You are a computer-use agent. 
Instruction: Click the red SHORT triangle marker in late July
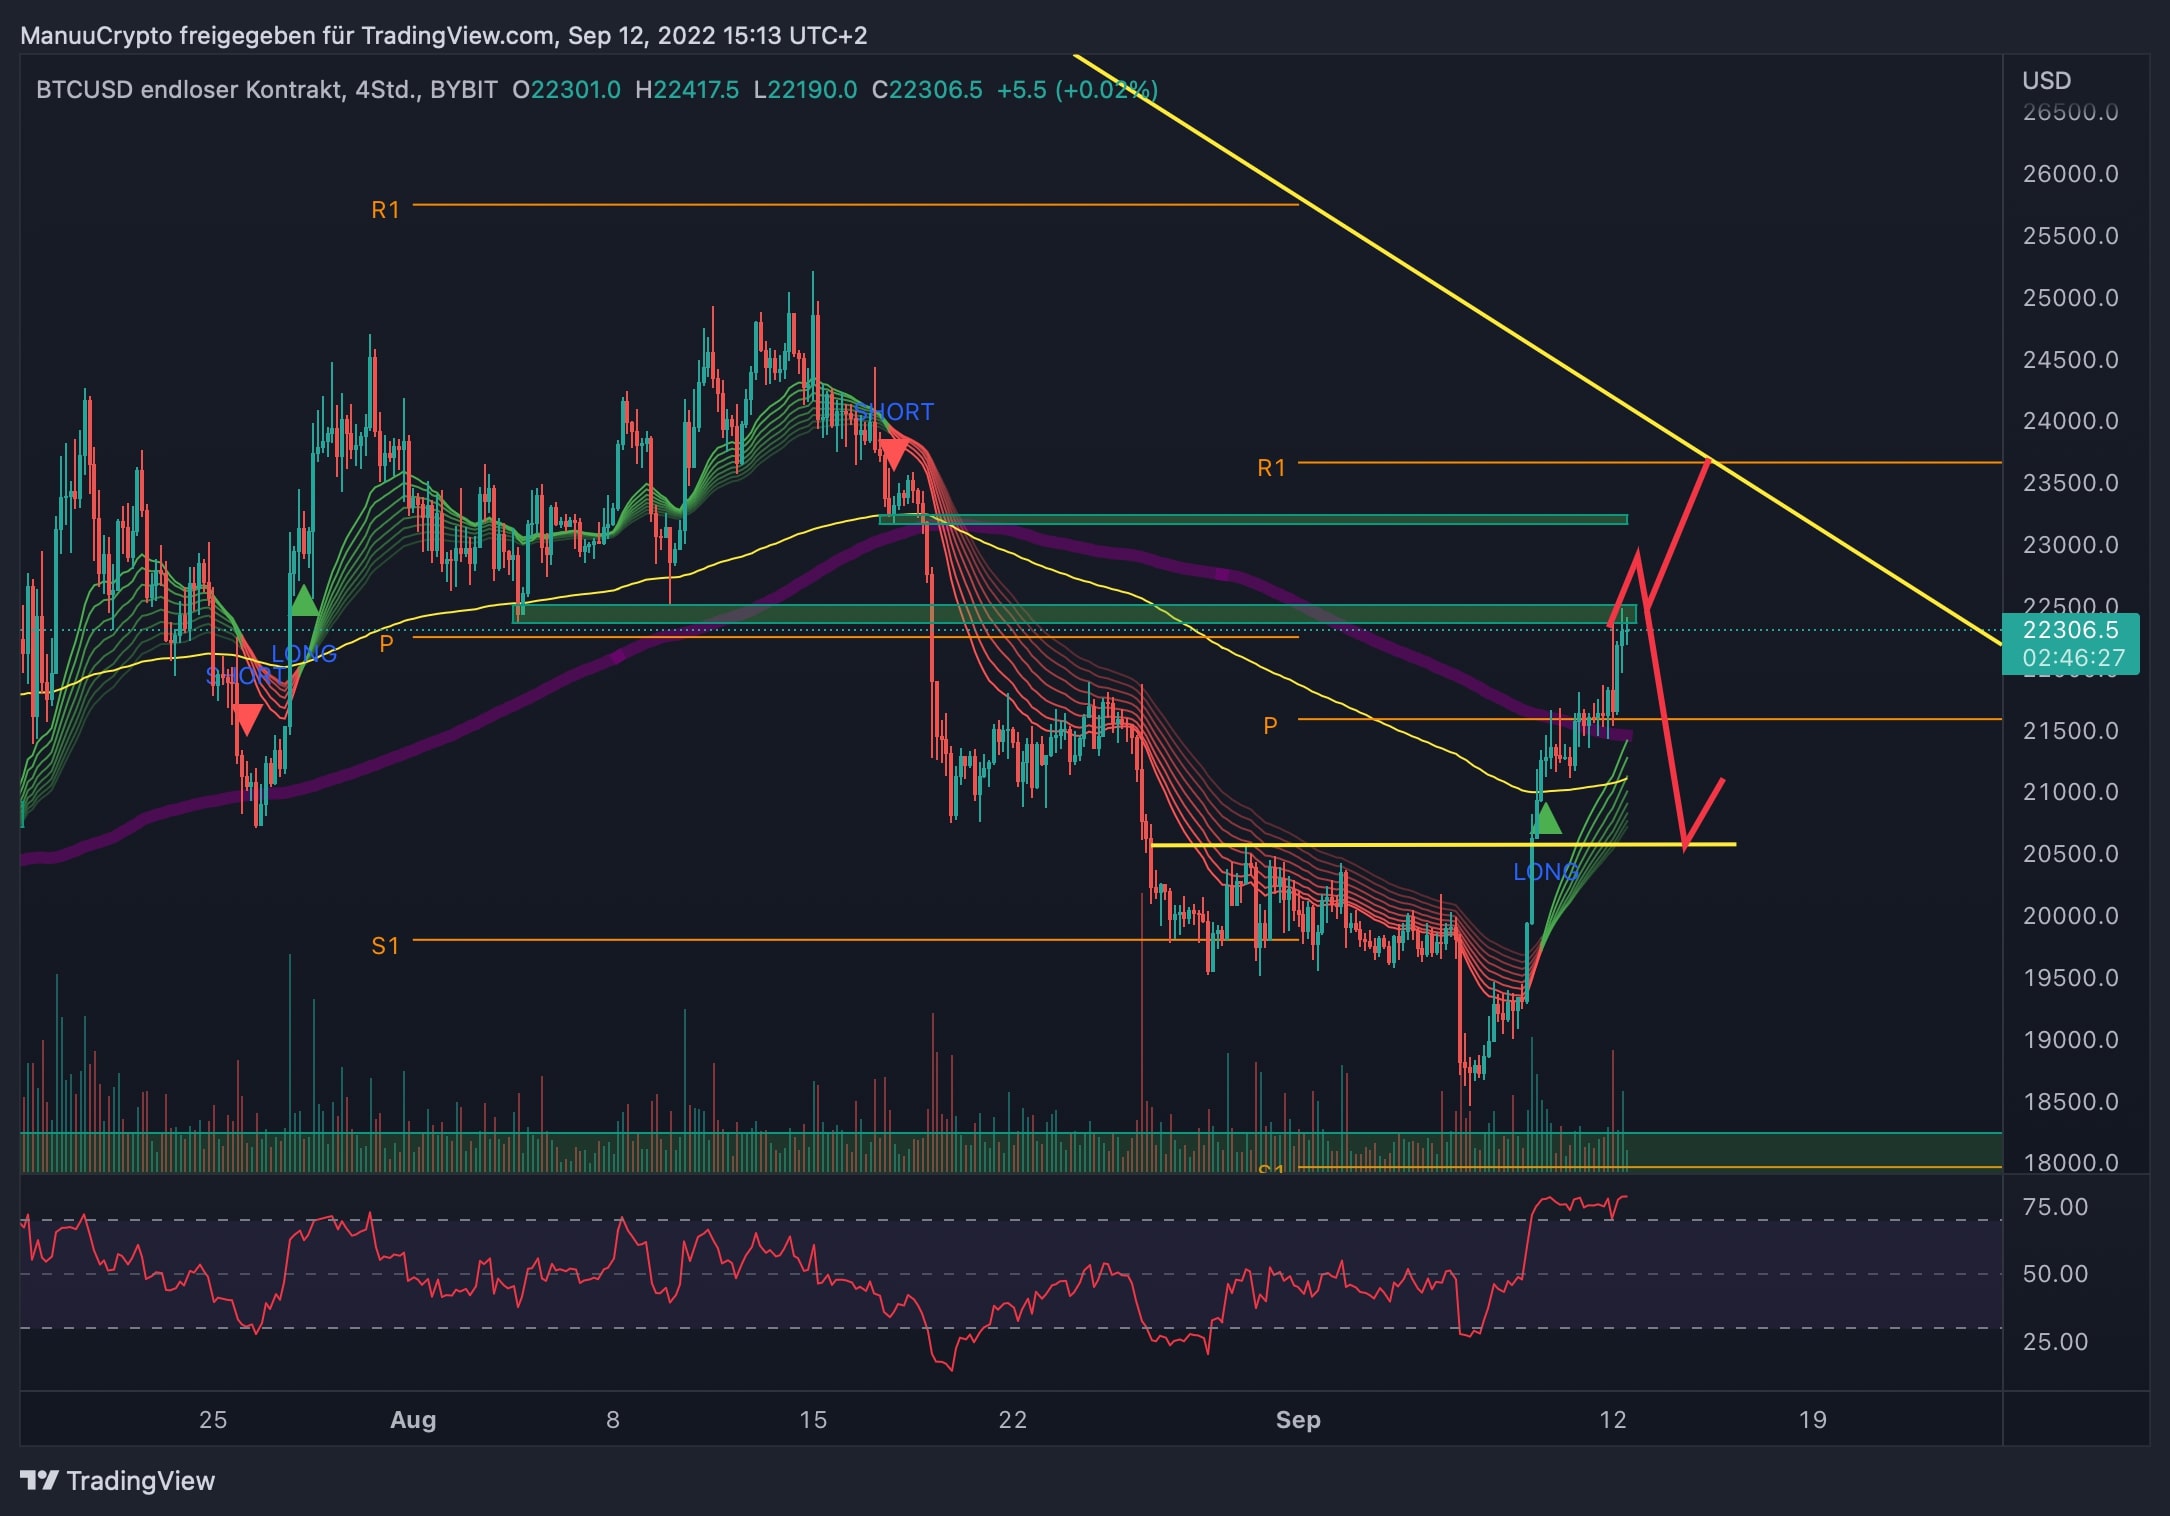(246, 719)
